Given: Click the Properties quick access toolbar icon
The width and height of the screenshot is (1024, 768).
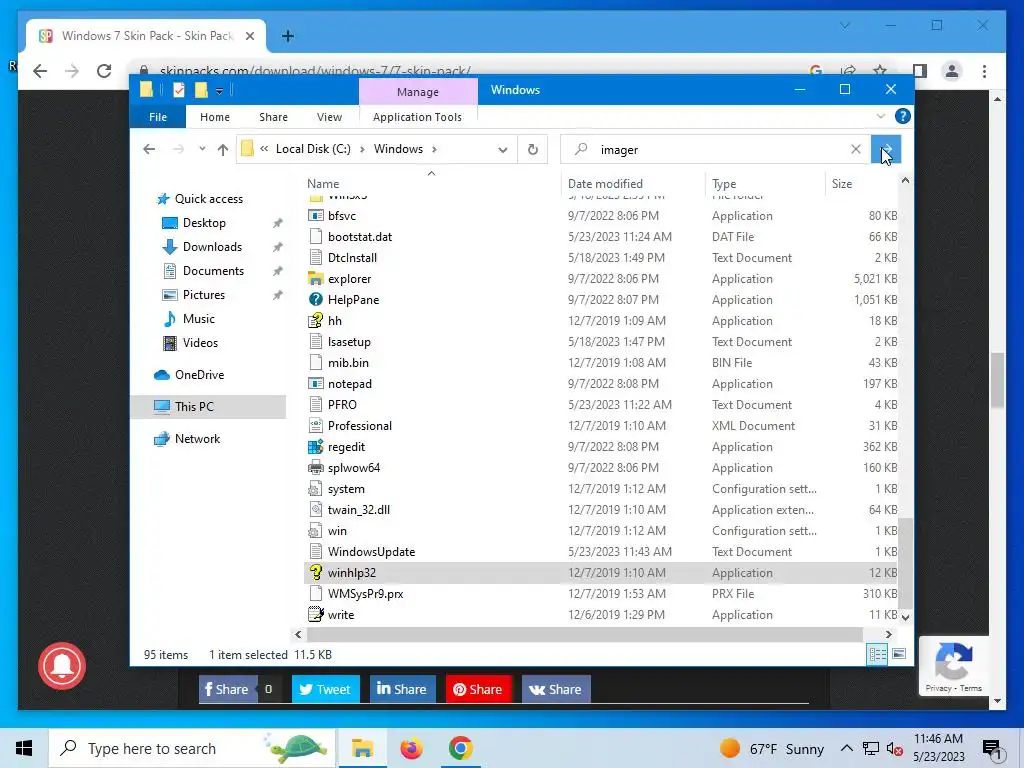Looking at the screenshot, I should (178, 90).
